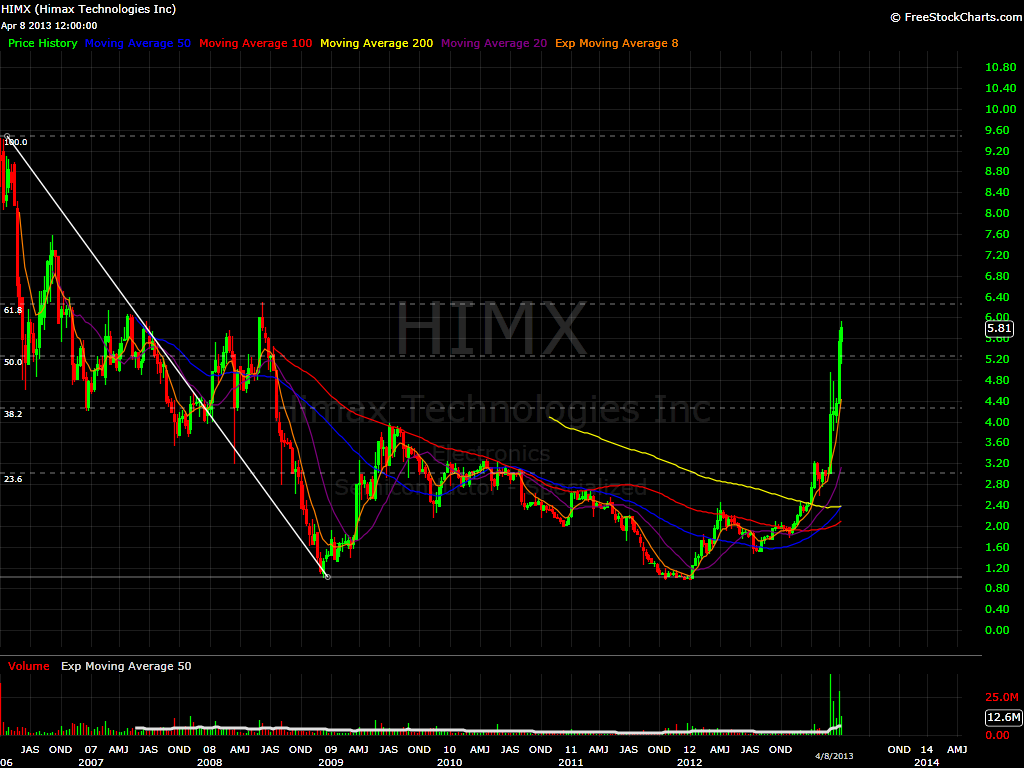The width and height of the screenshot is (1024, 768).
Task: Select the 38.2 Fibonacci level label
Action: [13, 414]
